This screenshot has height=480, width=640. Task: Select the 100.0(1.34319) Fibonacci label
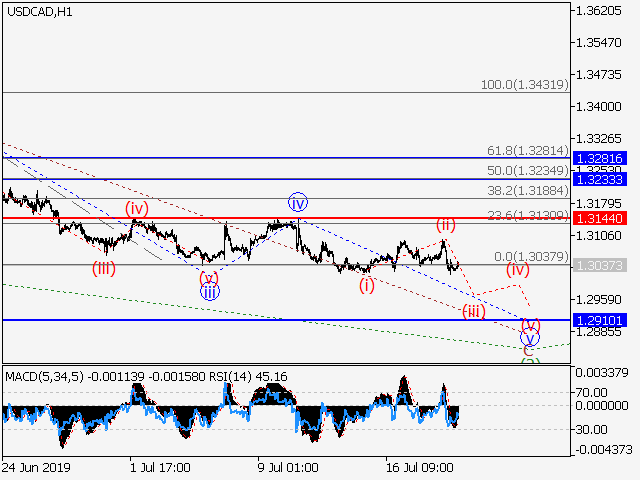tap(524, 85)
